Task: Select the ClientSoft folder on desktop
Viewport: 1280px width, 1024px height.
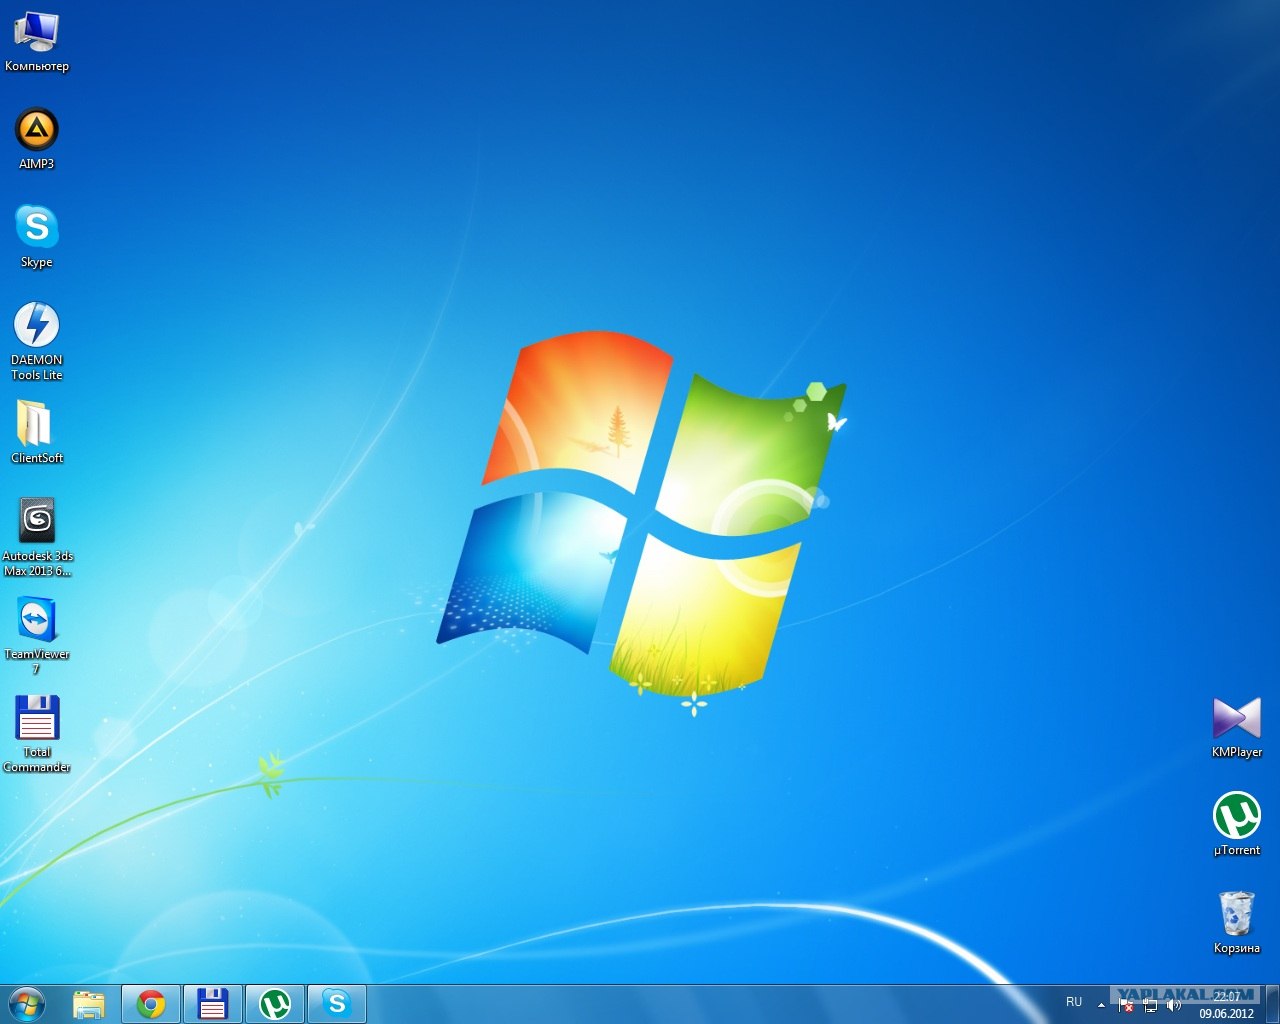Action: 36,432
